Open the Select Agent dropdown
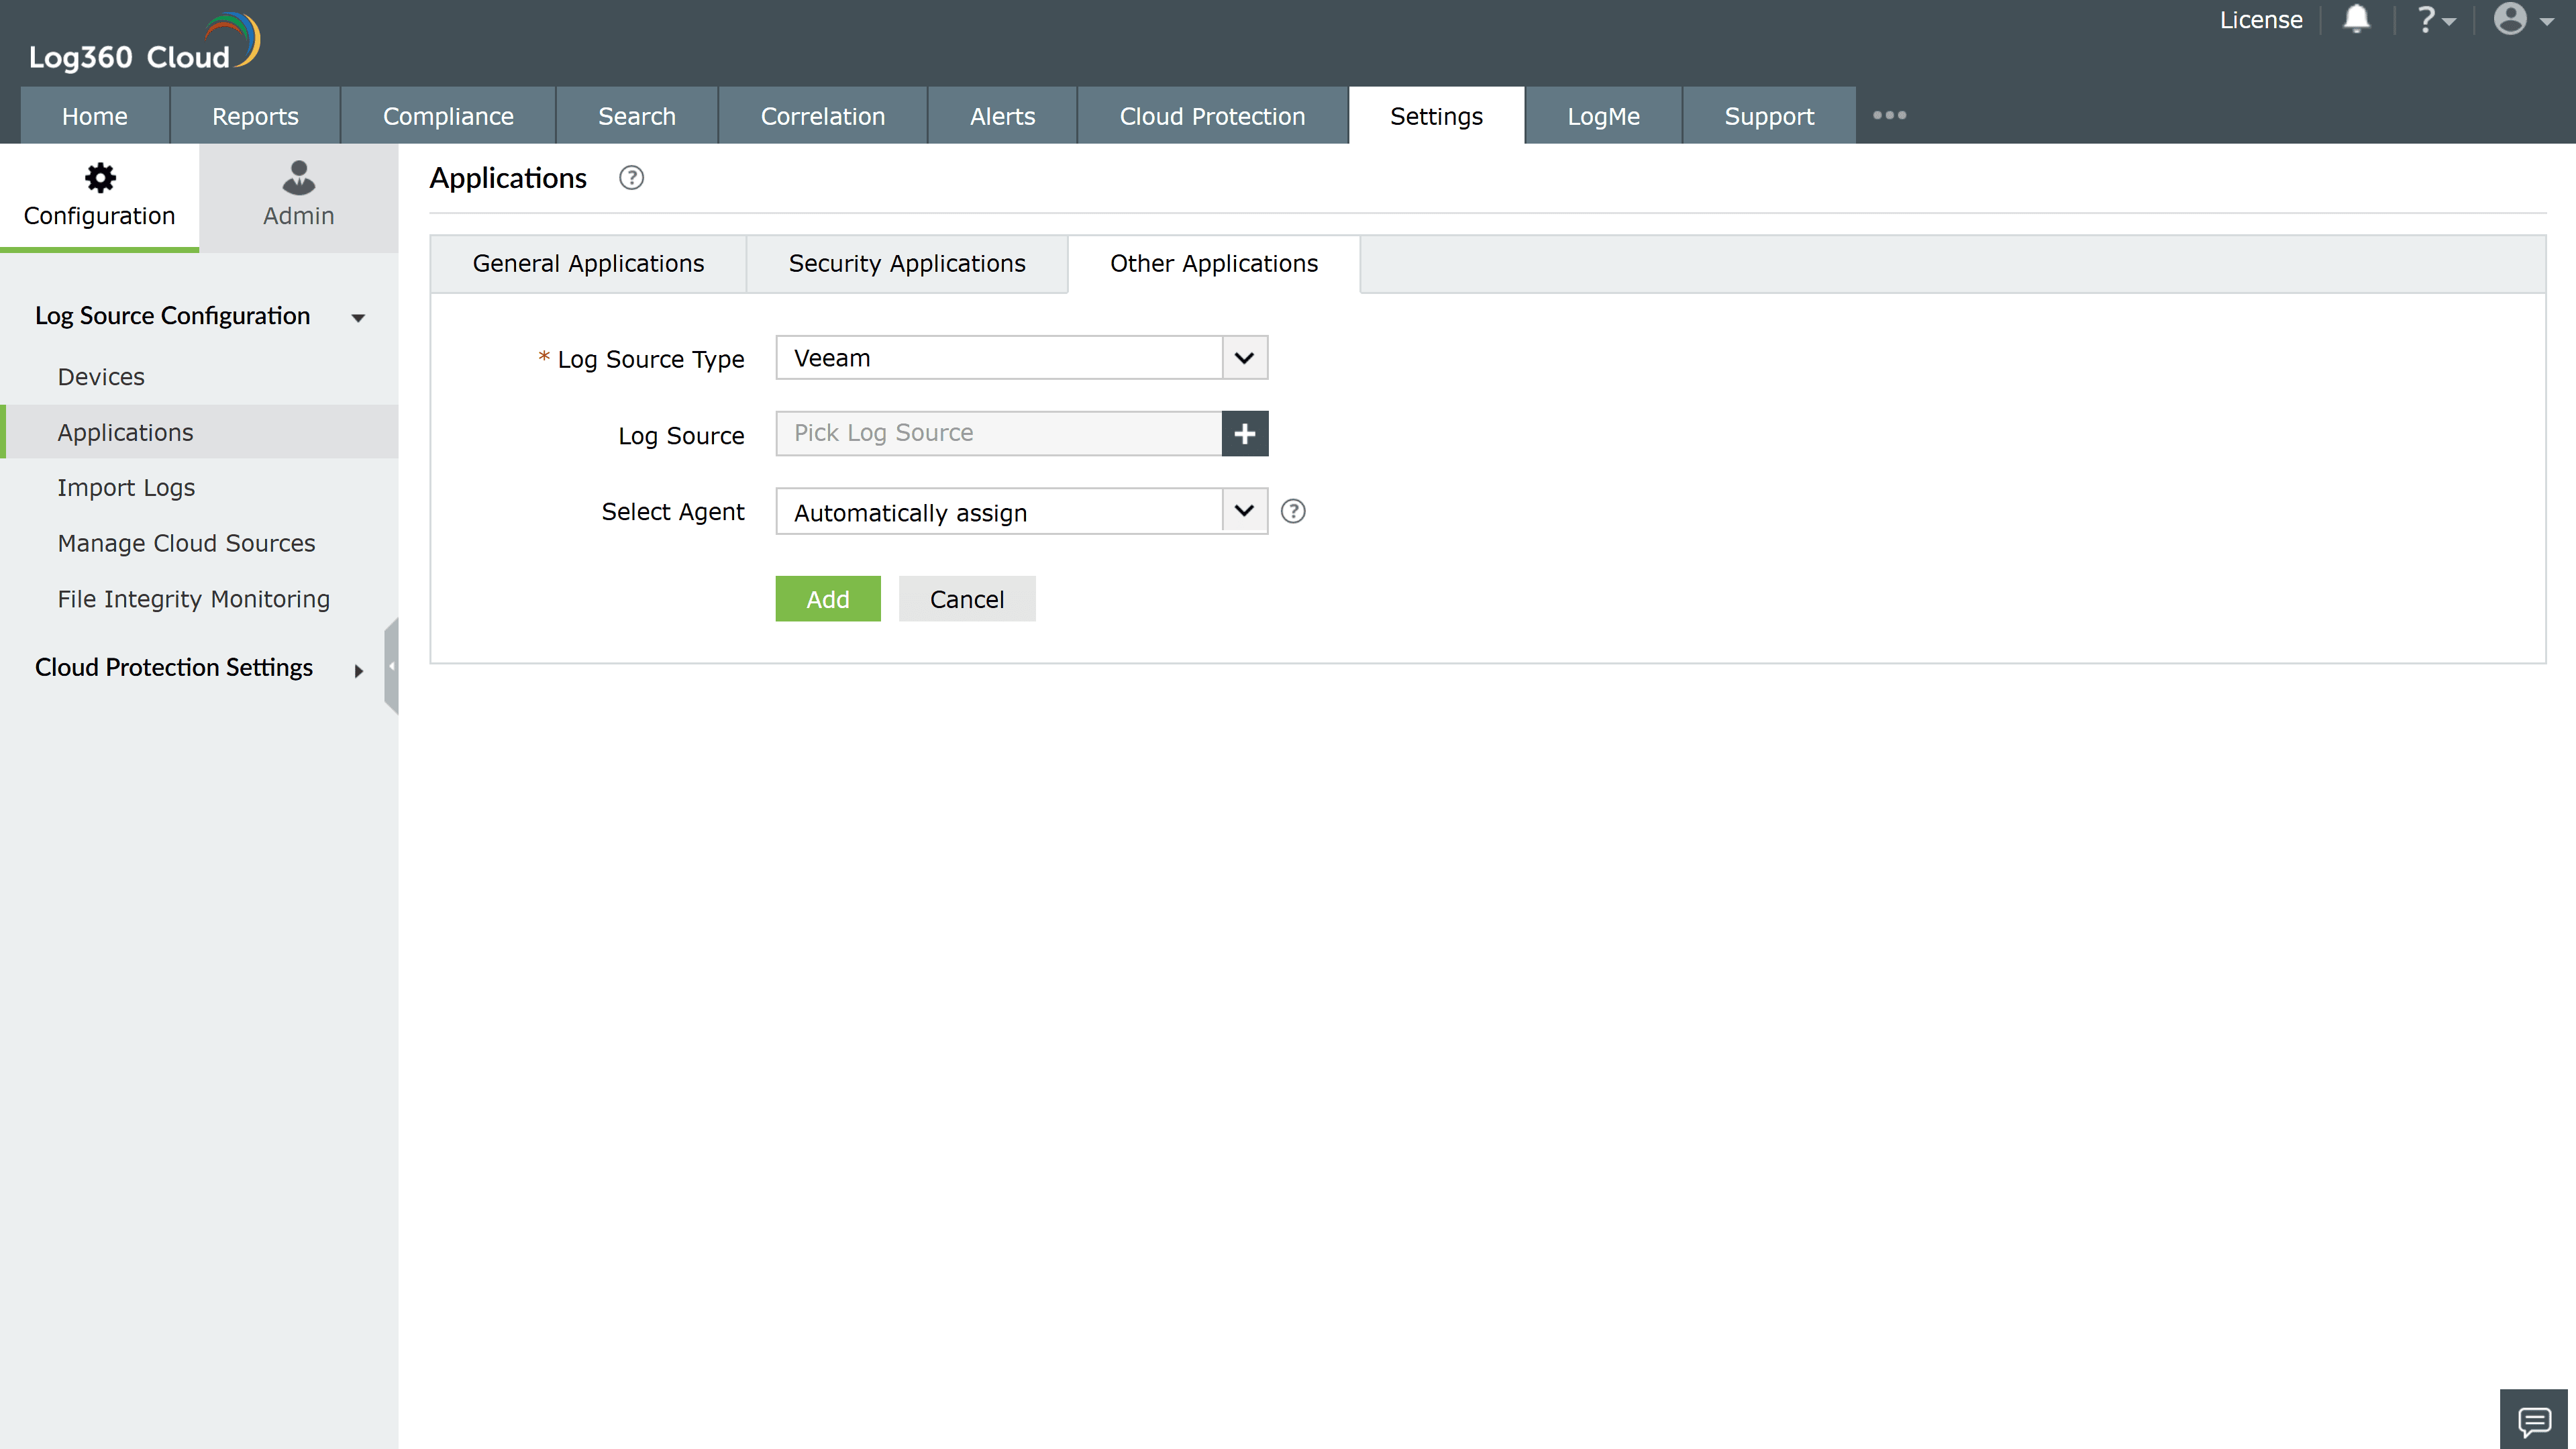The width and height of the screenshot is (2576, 1449). coord(1244,511)
